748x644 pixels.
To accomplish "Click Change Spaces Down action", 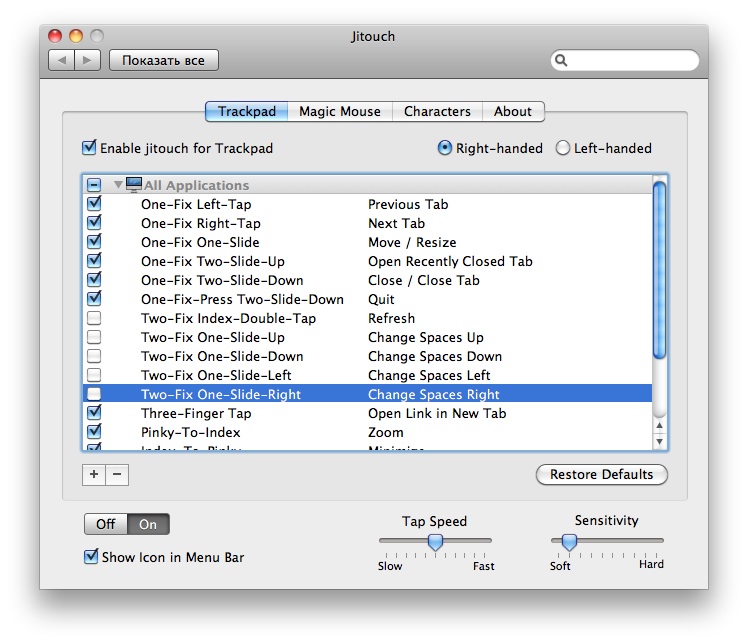I will [x=435, y=357].
